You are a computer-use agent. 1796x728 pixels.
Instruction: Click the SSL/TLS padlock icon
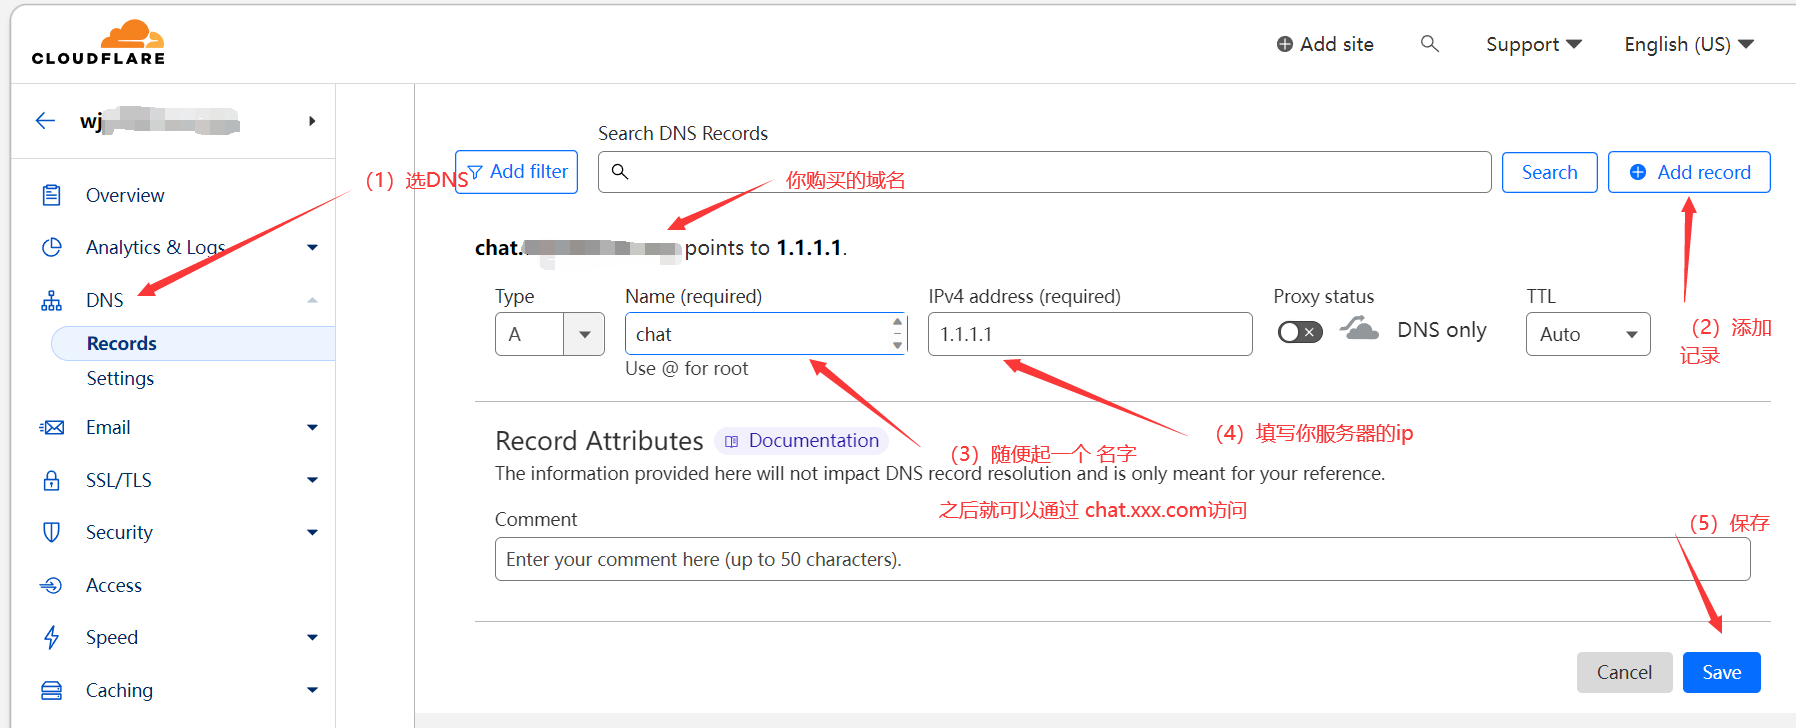pyautogui.click(x=52, y=480)
